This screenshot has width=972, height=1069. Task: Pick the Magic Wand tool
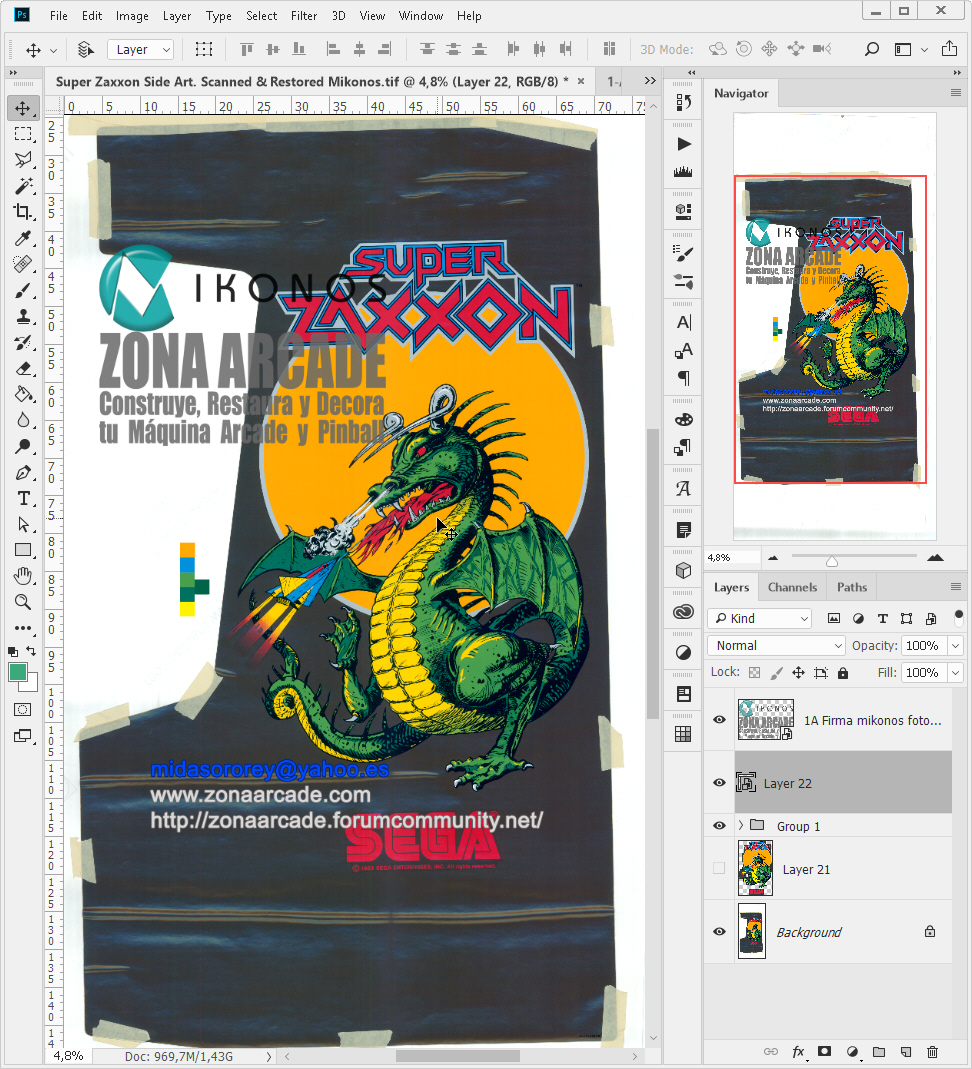[23, 186]
